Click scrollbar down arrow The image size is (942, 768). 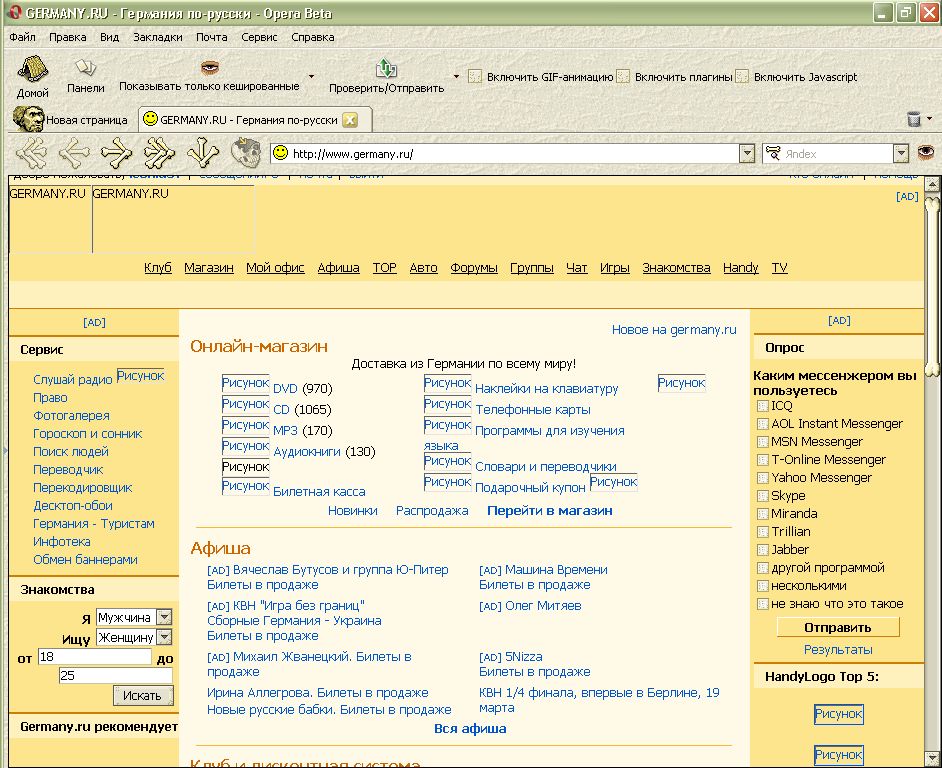[932, 758]
